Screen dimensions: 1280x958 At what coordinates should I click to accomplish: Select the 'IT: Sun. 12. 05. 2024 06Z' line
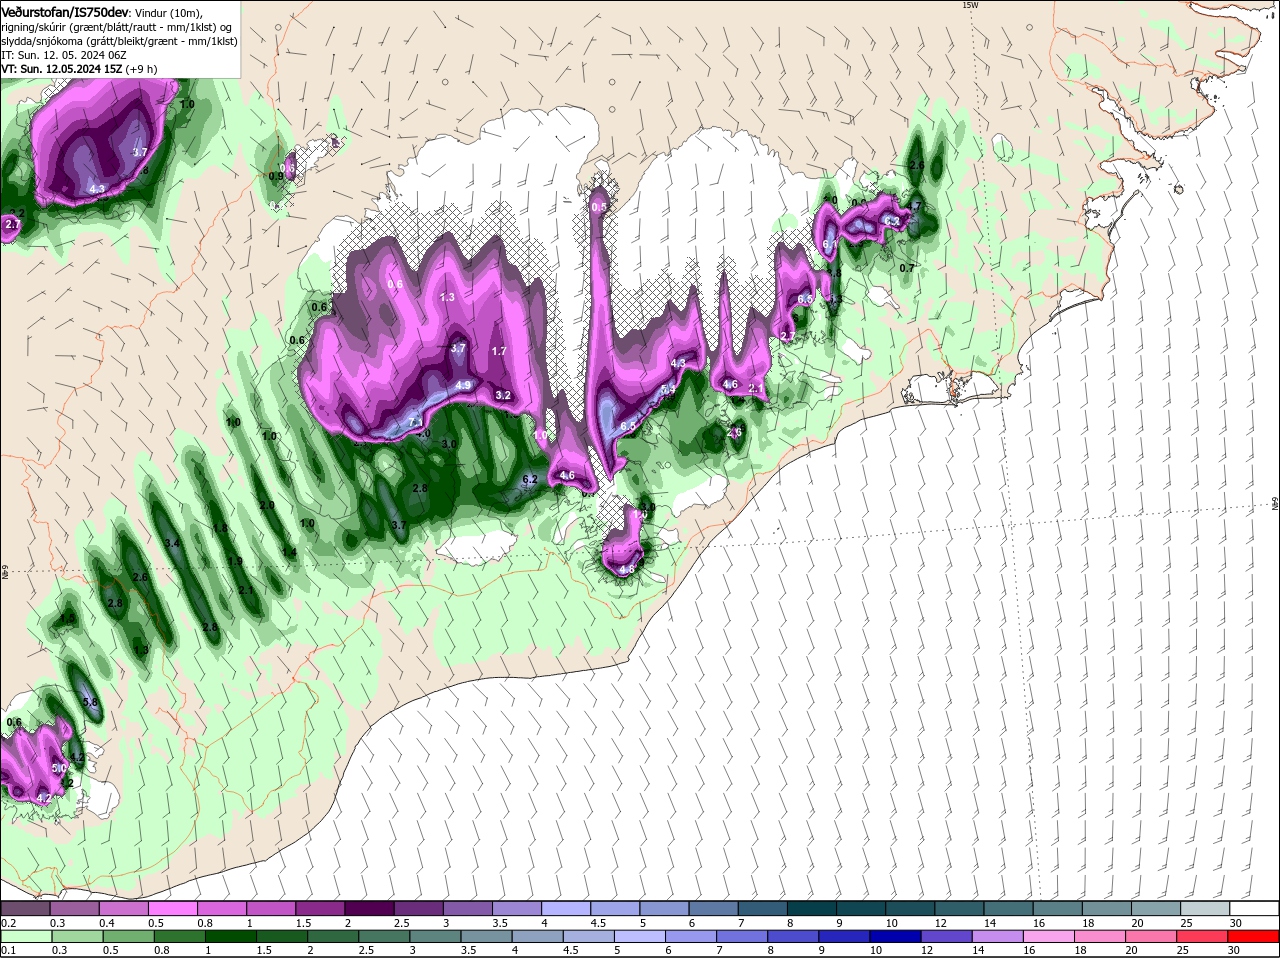click(x=63, y=54)
